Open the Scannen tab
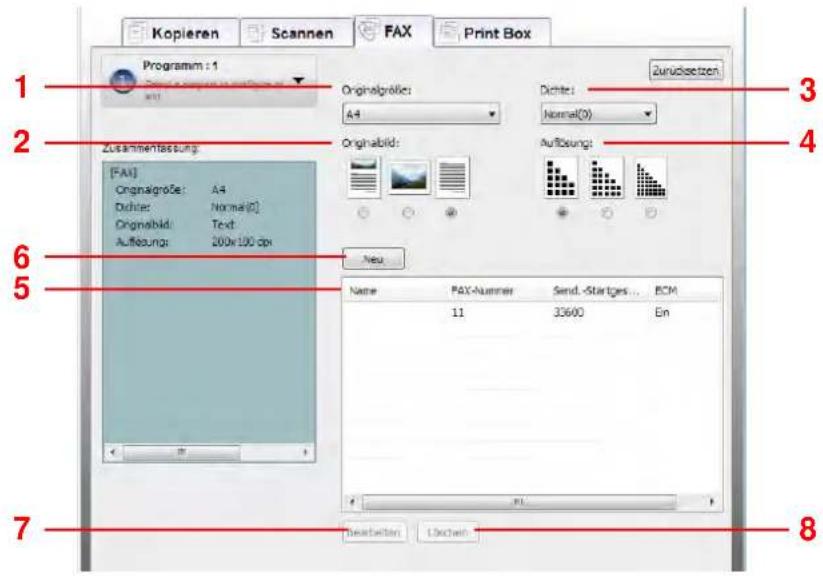 point(297,33)
